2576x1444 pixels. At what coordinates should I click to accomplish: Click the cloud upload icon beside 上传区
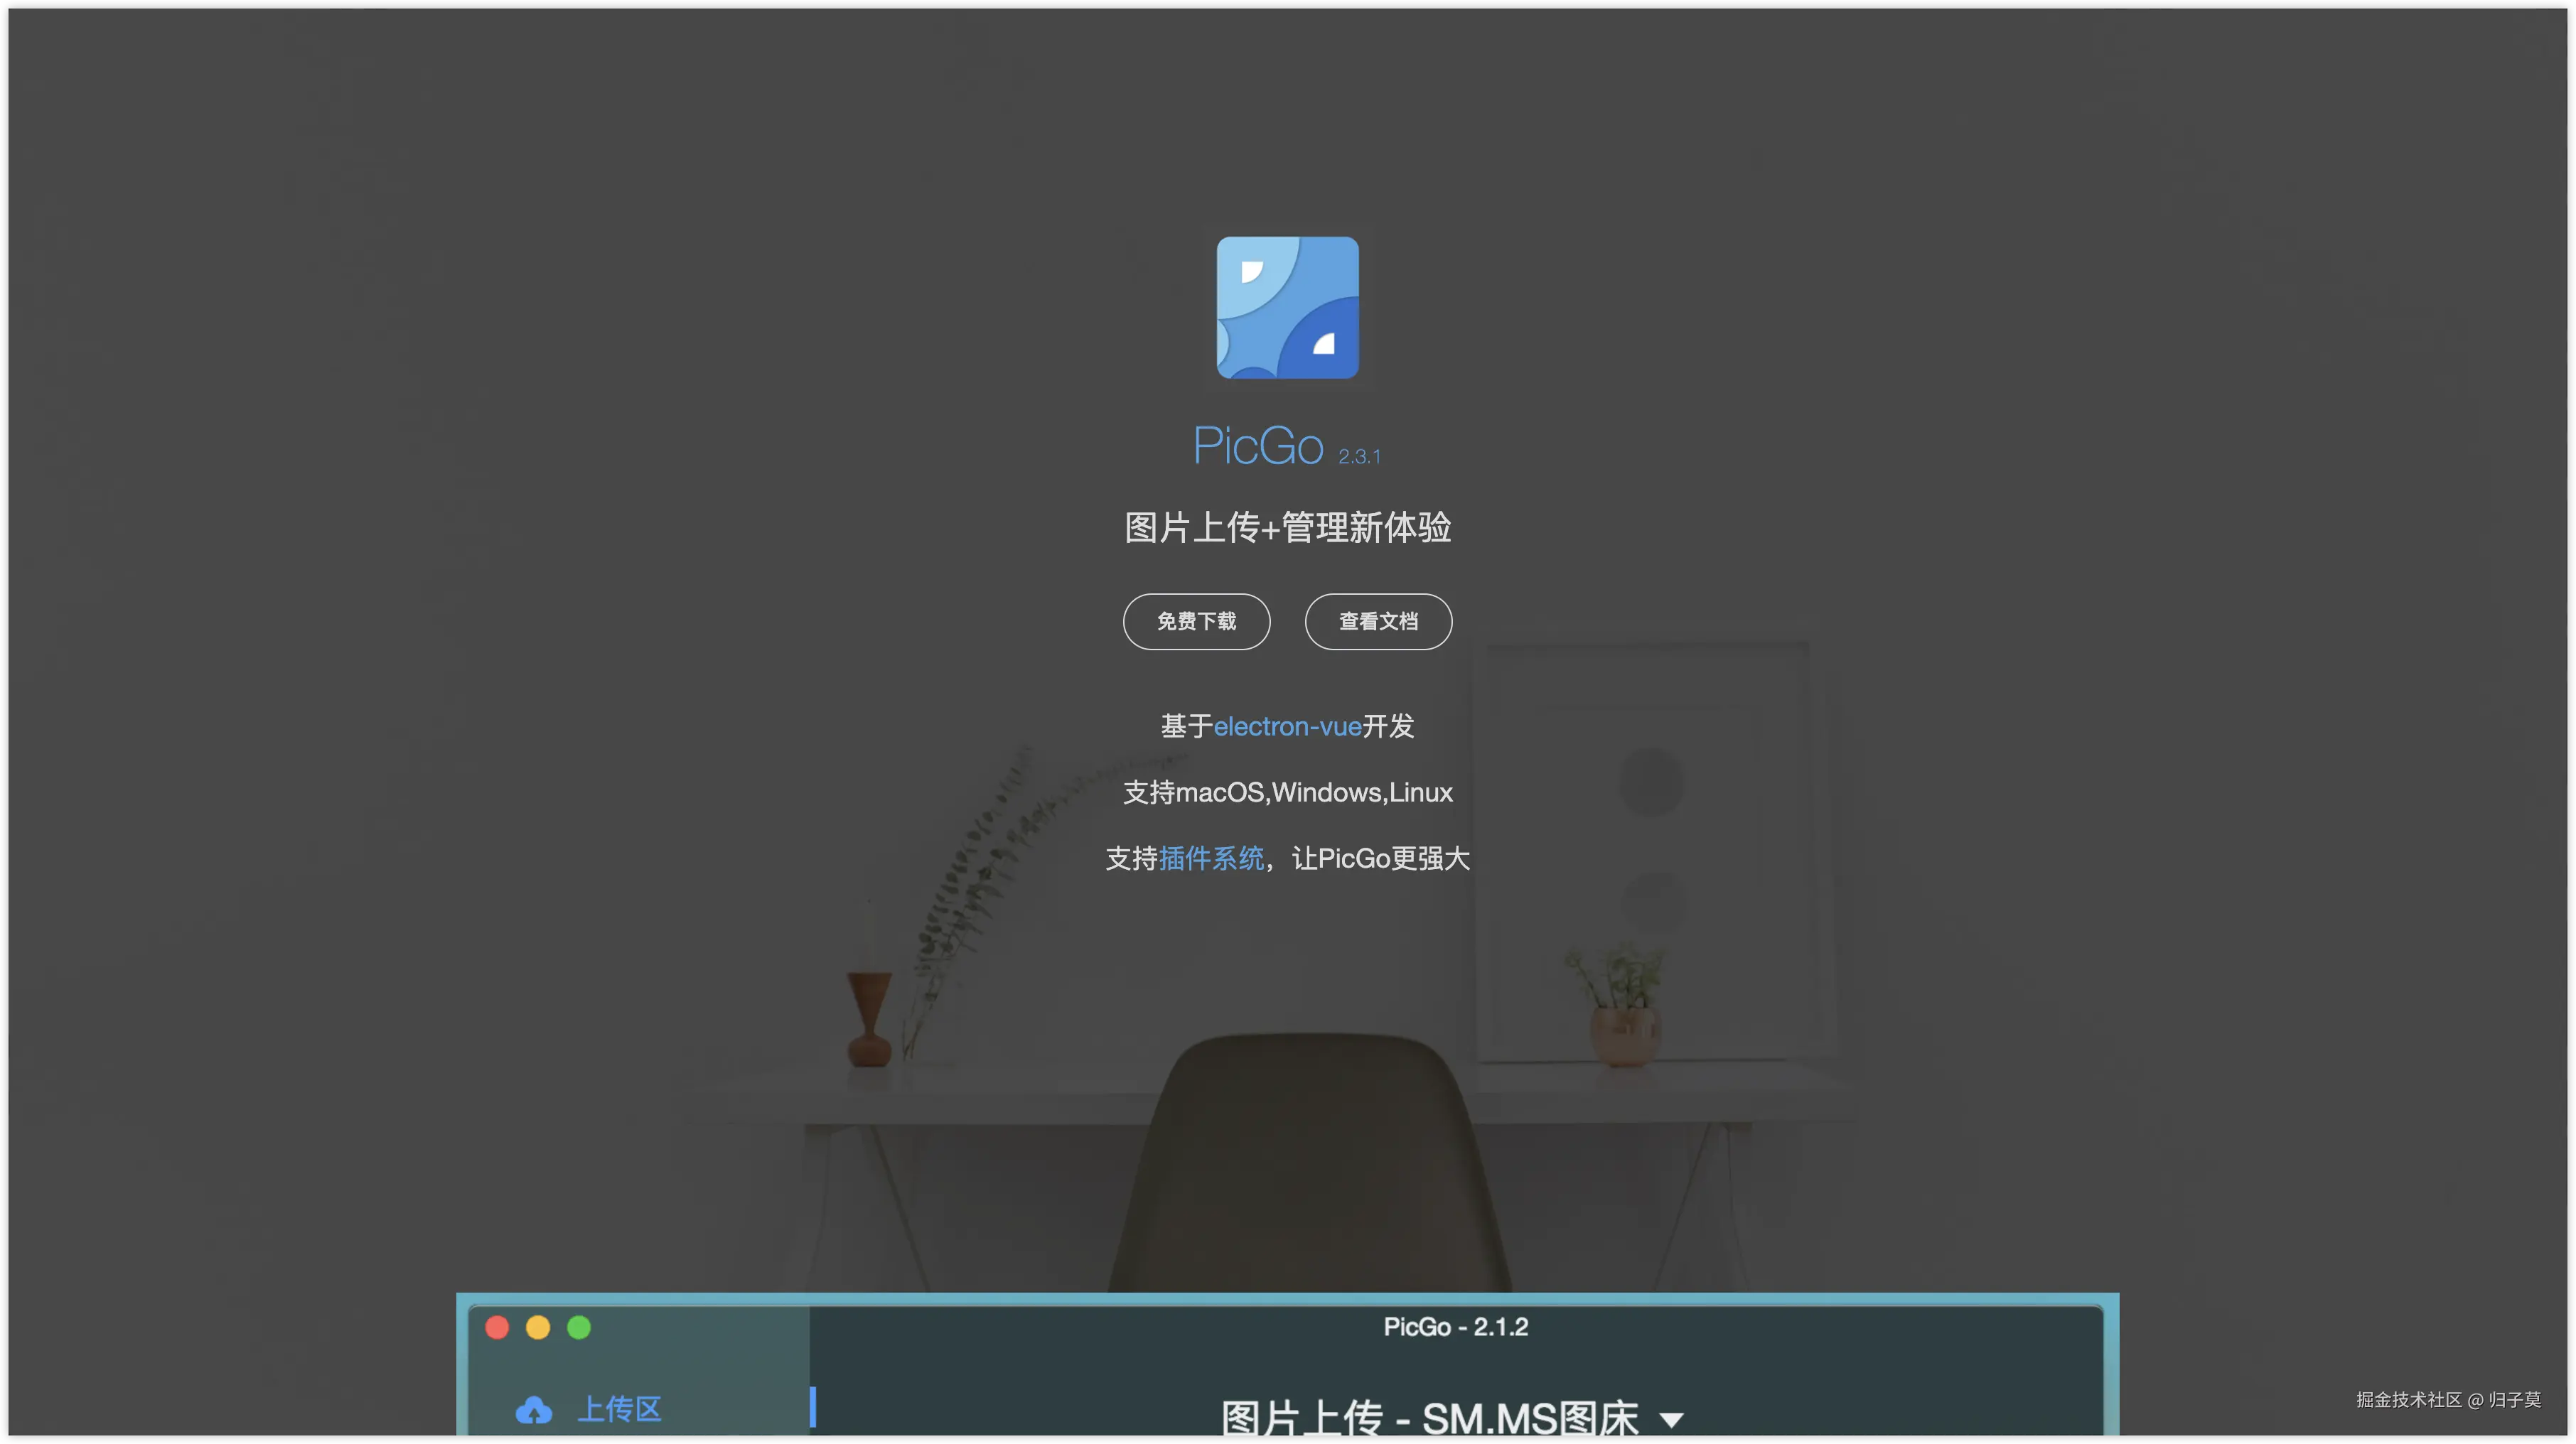pyautogui.click(x=533, y=1410)
